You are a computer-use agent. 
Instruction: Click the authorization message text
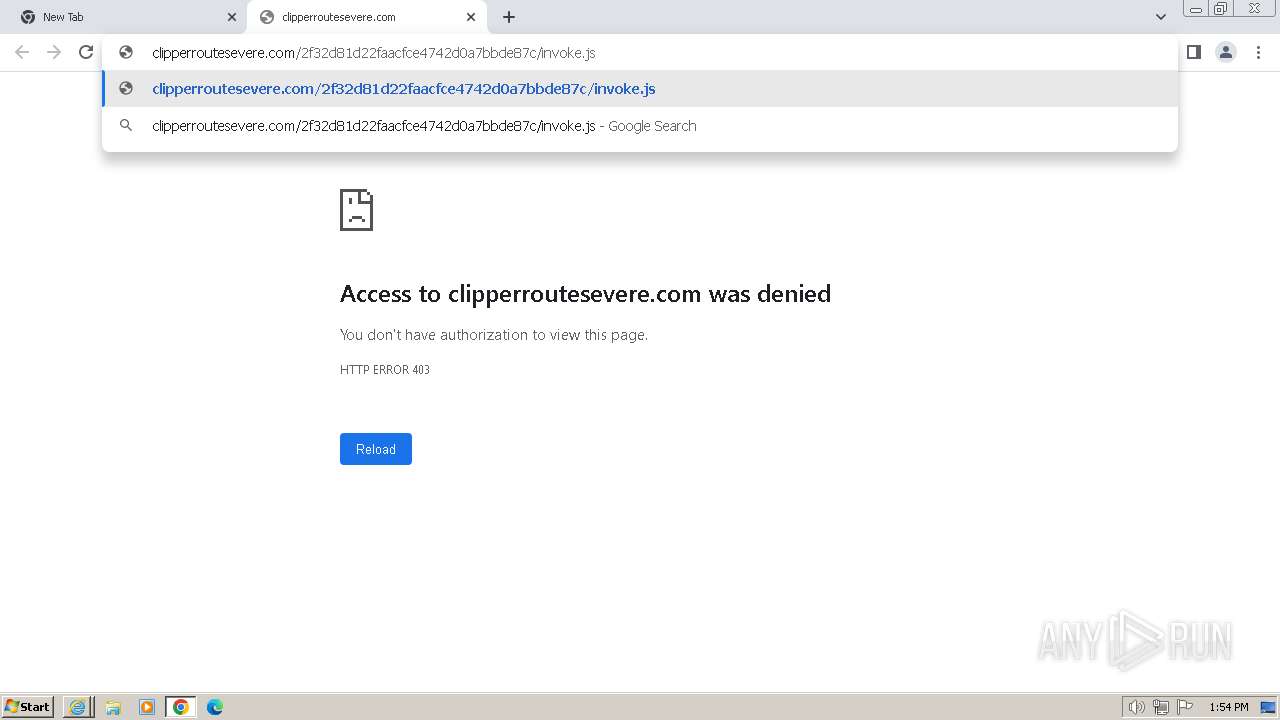coord(494,335)
